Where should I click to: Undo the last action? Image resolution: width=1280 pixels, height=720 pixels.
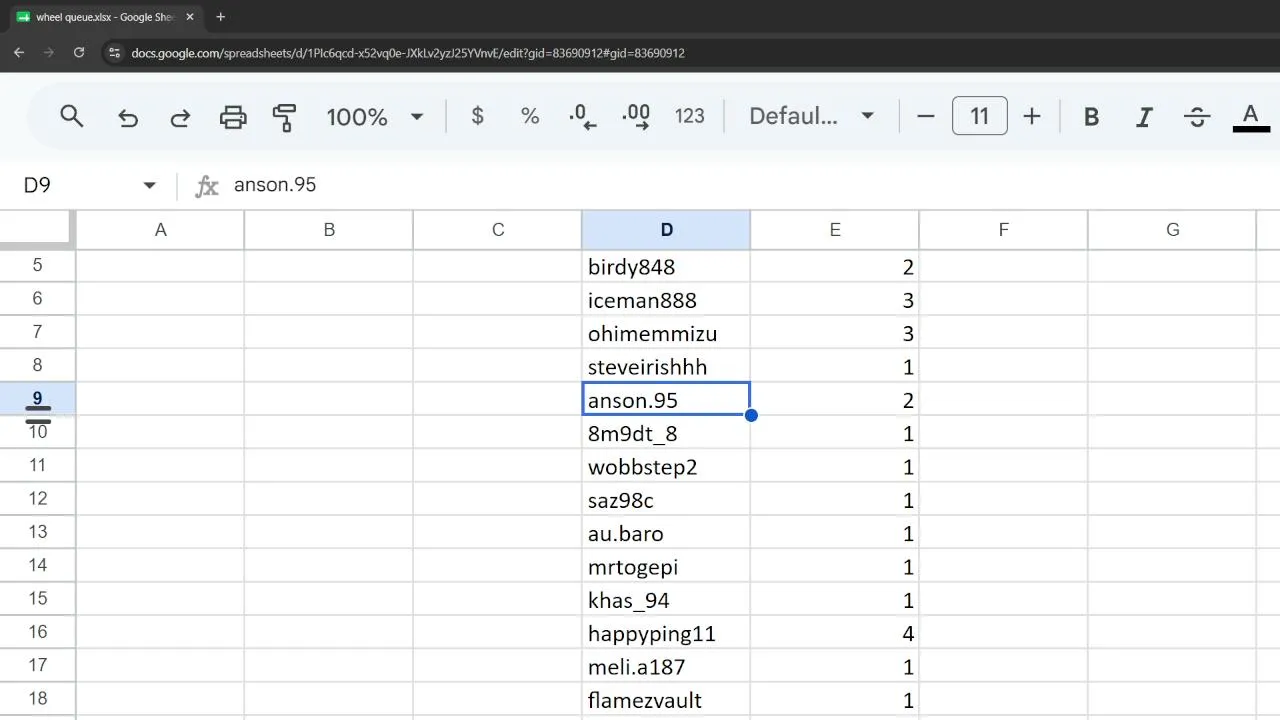[128, 117]
